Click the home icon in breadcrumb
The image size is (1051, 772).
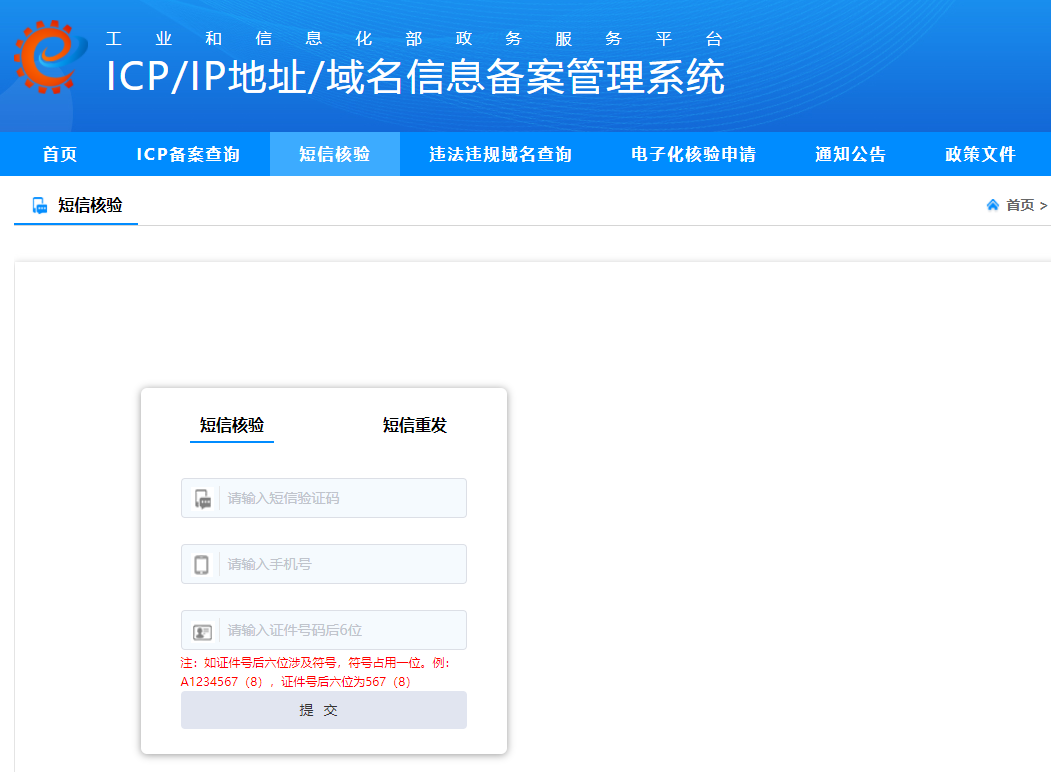(x=992, y=205)
